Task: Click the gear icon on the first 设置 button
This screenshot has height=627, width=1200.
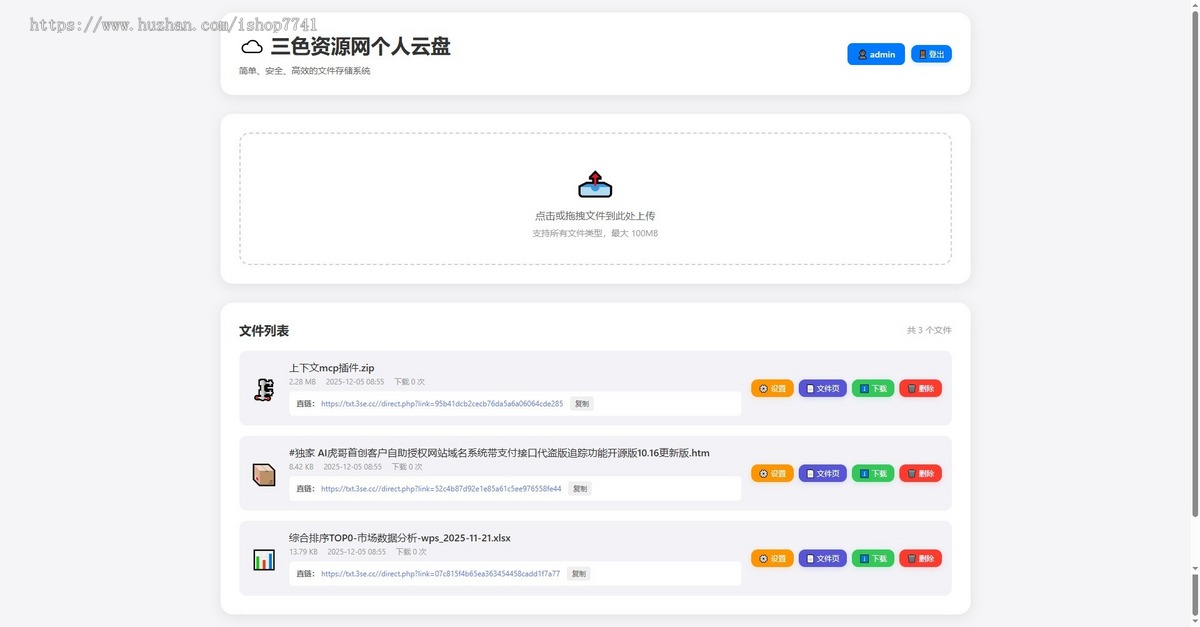Action: point(763,388)
